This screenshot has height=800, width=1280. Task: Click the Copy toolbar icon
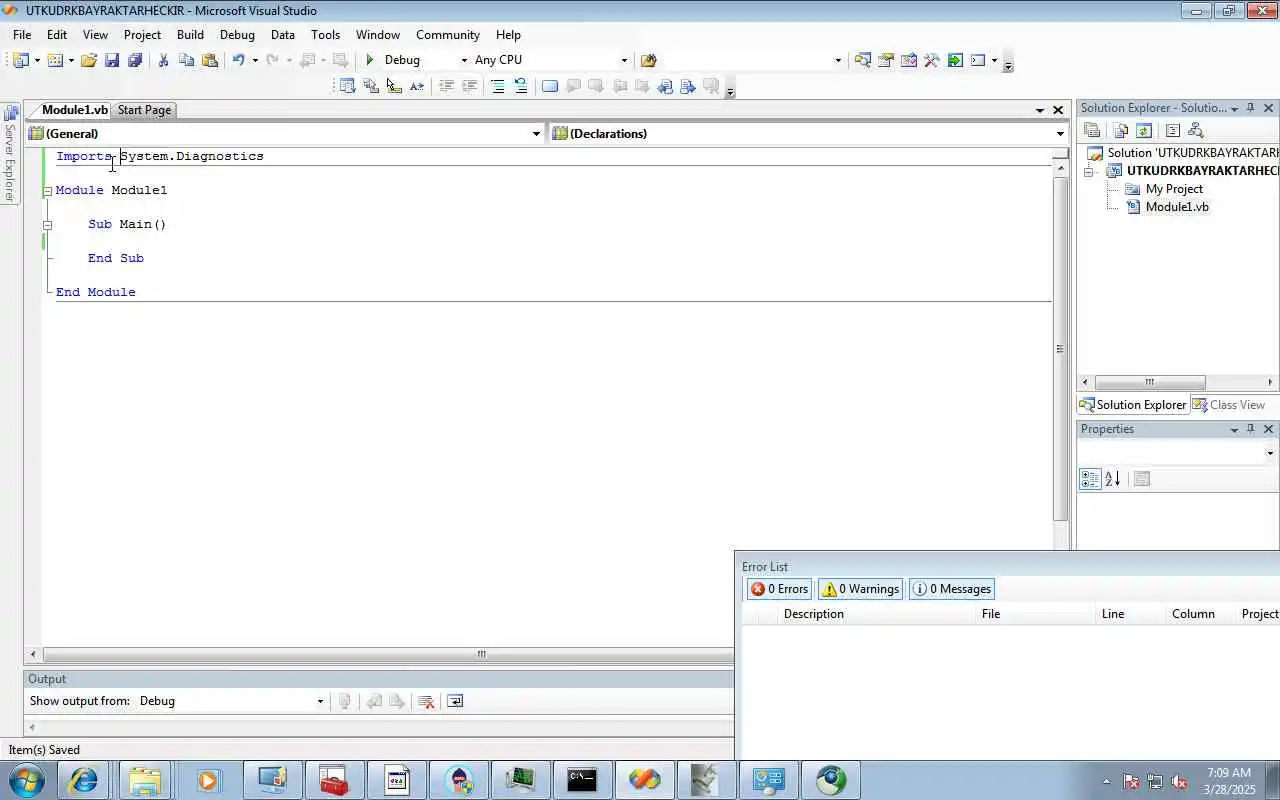tap(186, 60)
